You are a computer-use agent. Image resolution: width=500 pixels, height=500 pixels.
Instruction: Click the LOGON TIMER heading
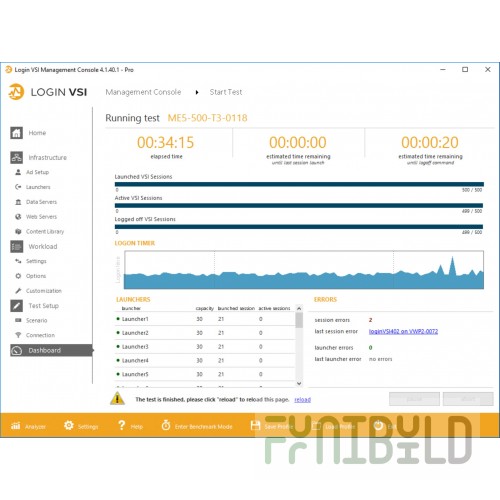point(135,243)
